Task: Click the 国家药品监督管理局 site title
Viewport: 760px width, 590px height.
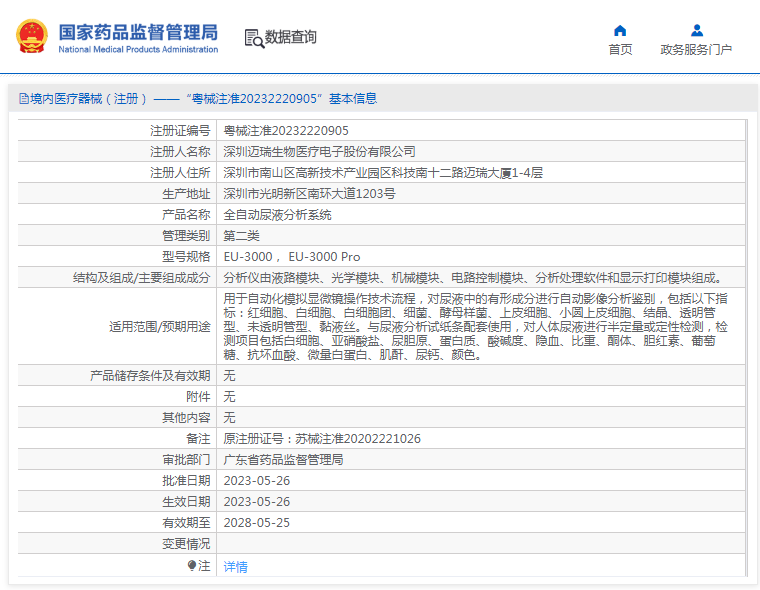Action: click(138, 32)
